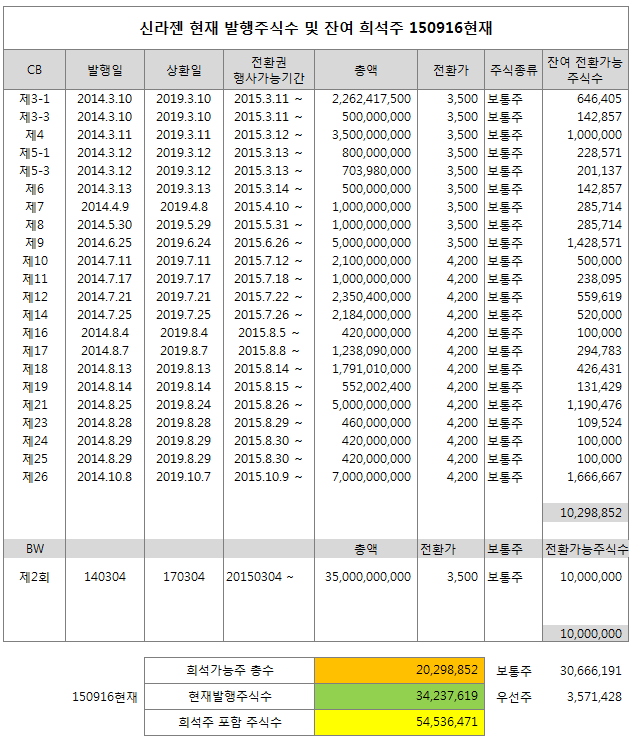Viewport: 634px width, 744px height.
Task: Click the amount '1,238,090,000'
Action: click(371, 351)
